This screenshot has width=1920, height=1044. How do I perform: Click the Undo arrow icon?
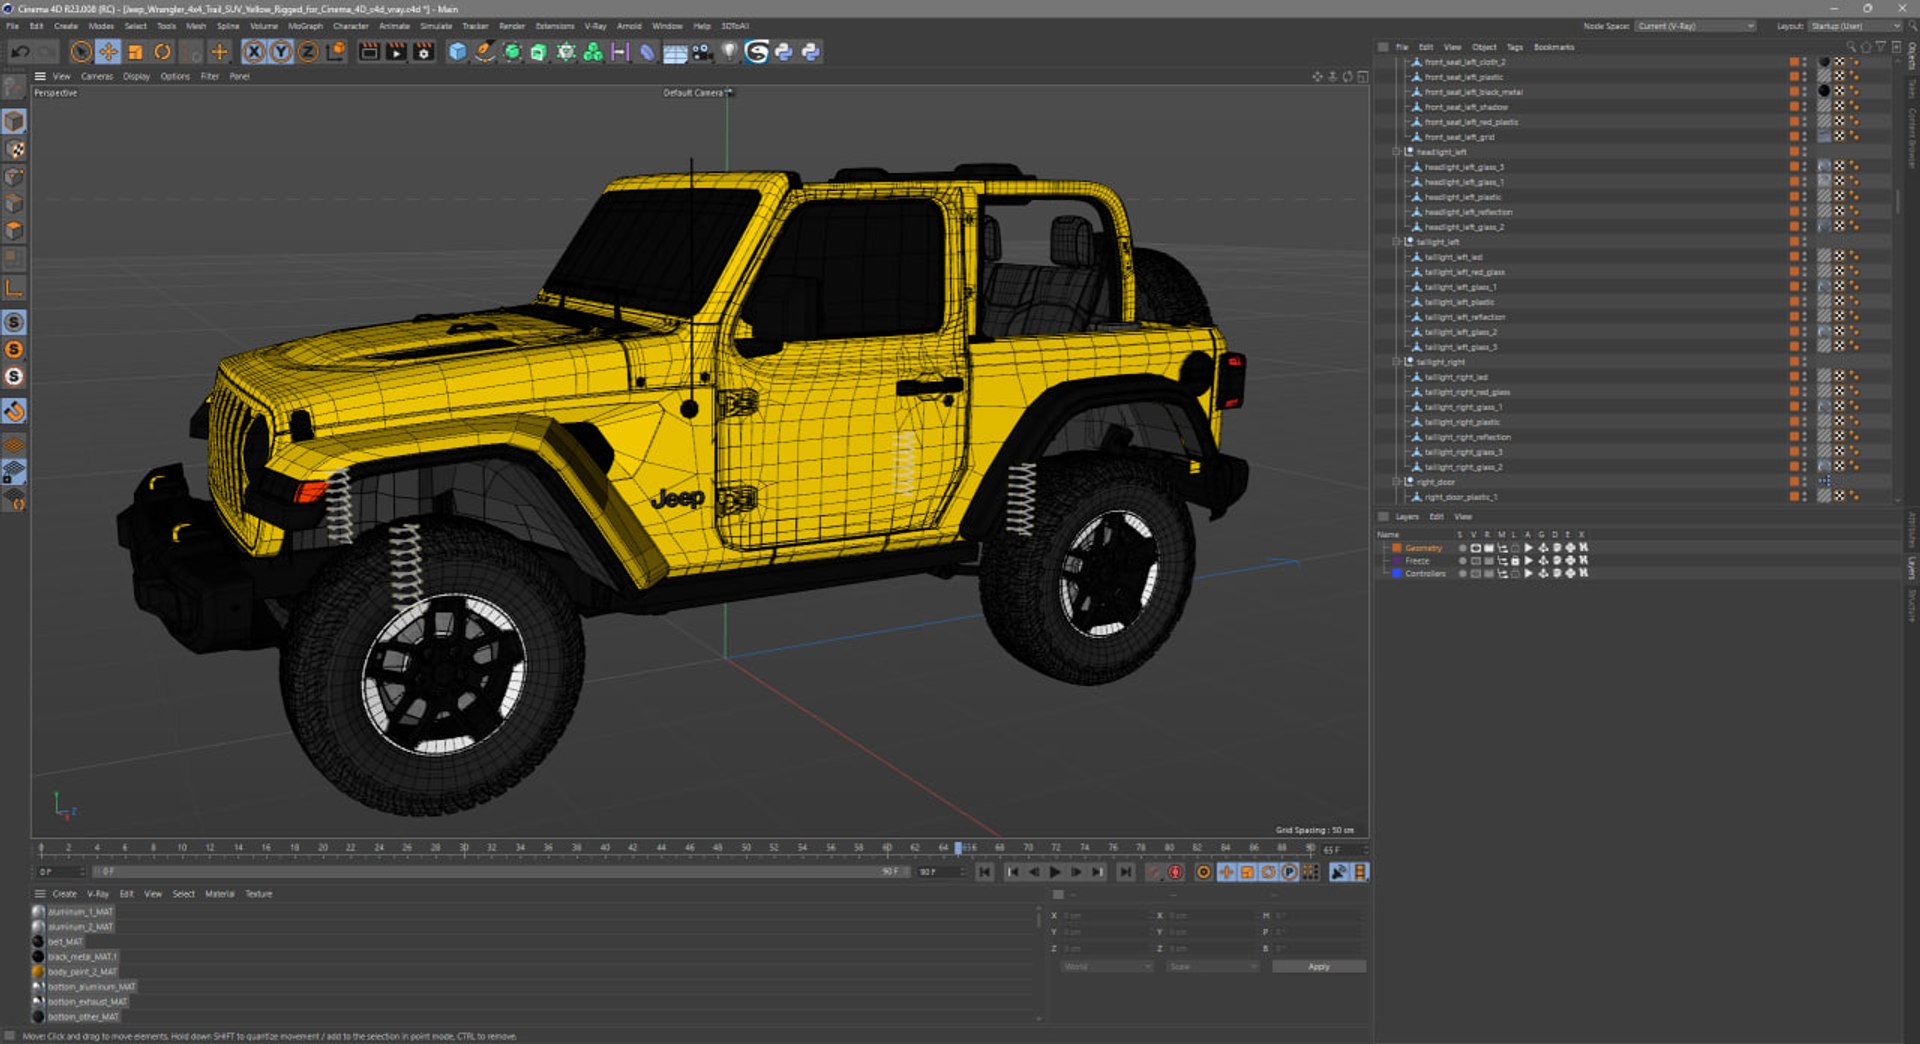click(20, 52)
